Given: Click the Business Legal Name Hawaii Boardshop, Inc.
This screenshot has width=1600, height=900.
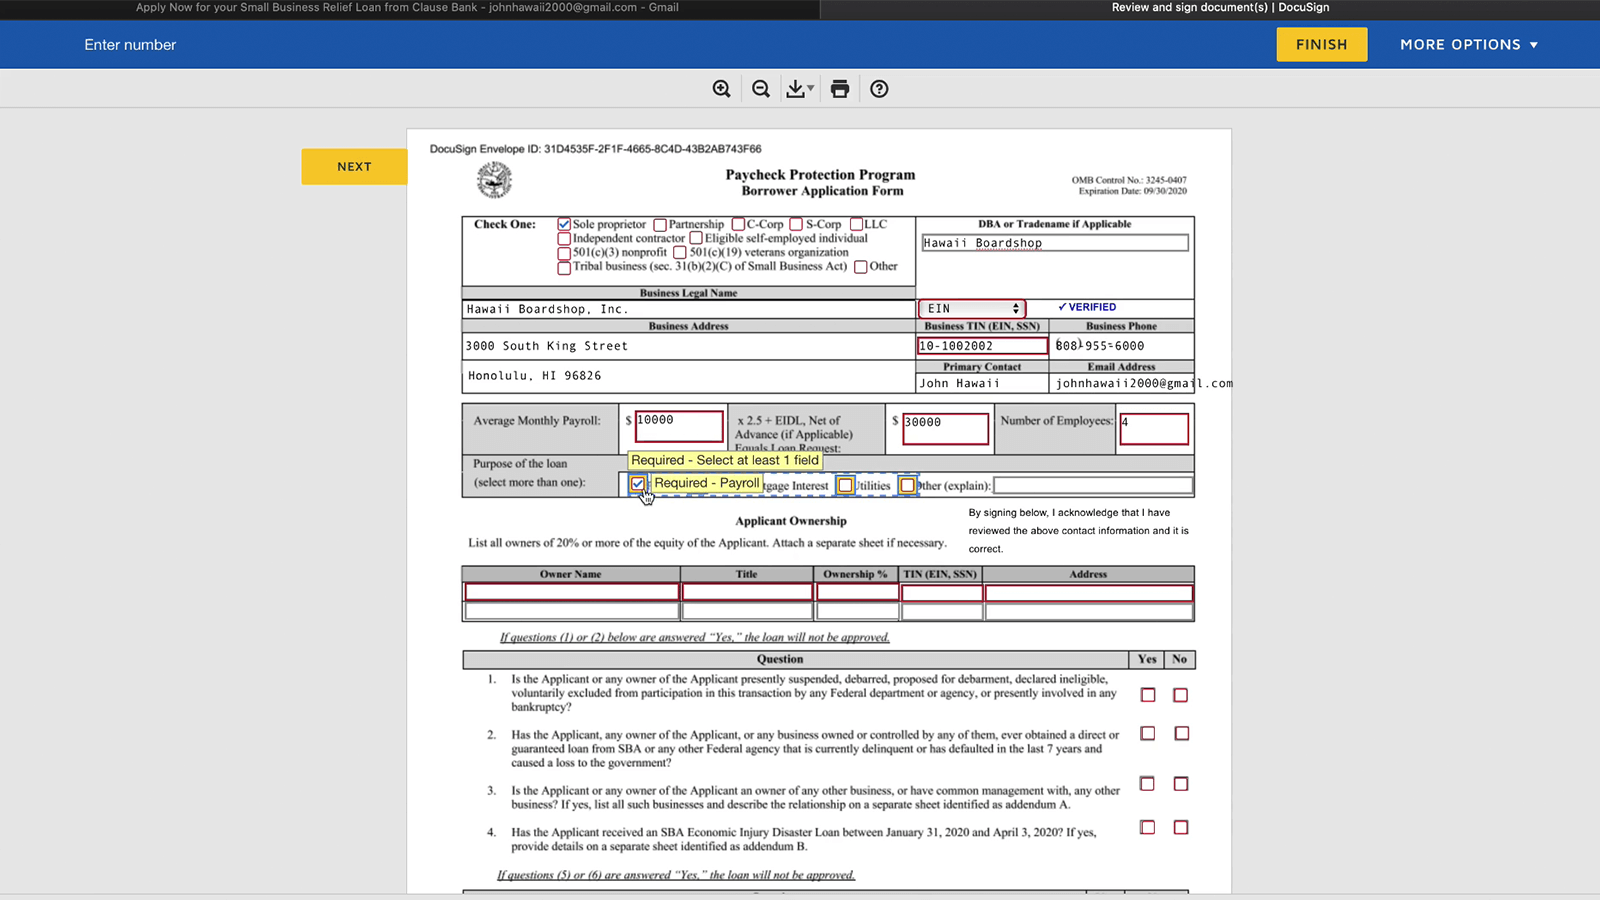Looking at the screenshot, I should point(547,309).
